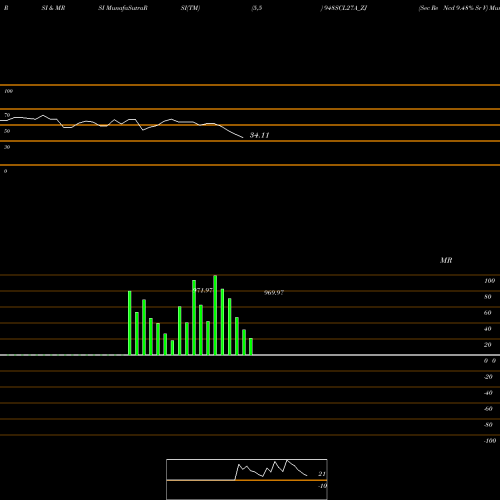Click the RSI axis label 30
500x500 pixels.
point(7,147)
